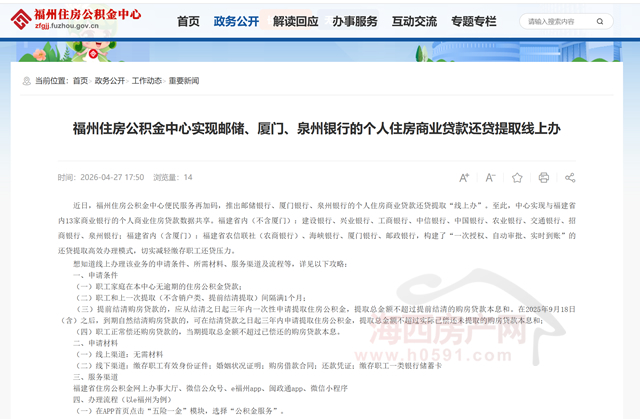
Task: Print the article using printer icon
Action: 544,177
